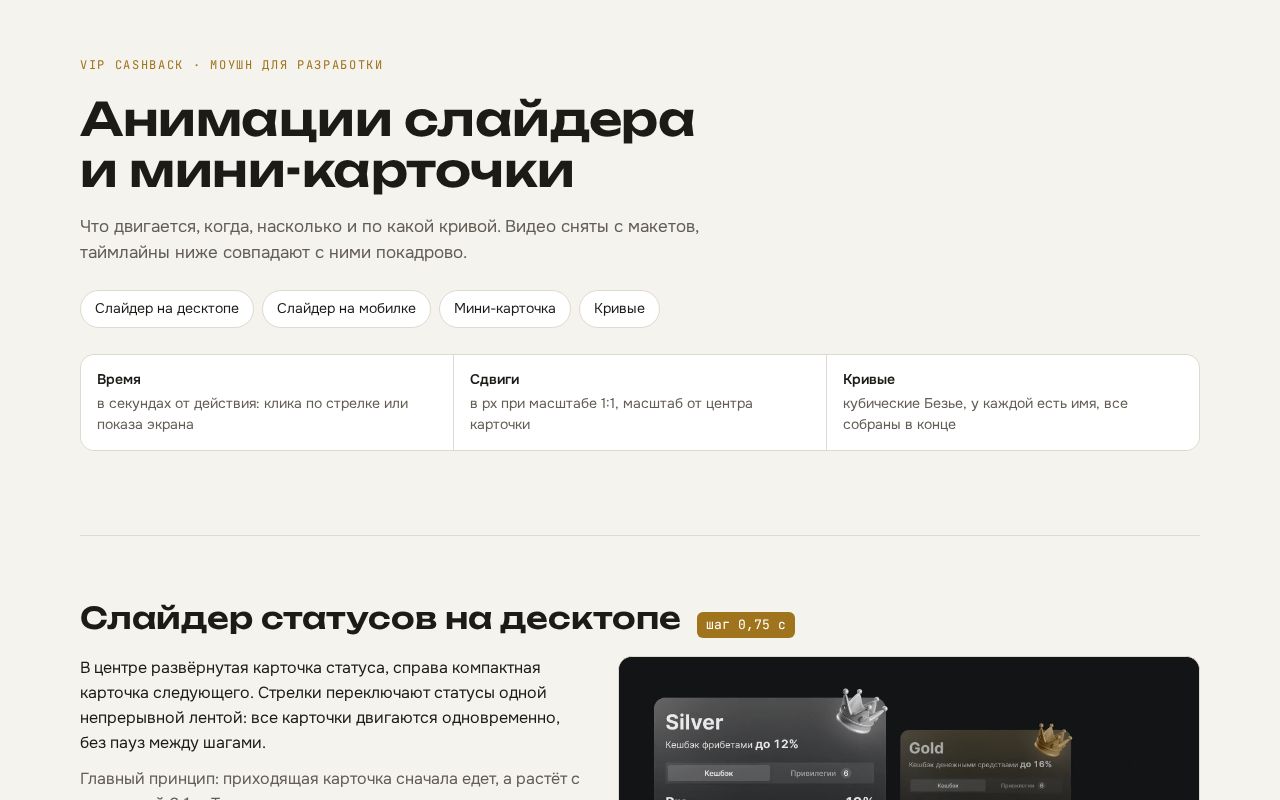This screenshot has width=1280, height=800.
Task: Open 'Привилегии' tab in the Gold card
Action: (x=1023, y=786)
